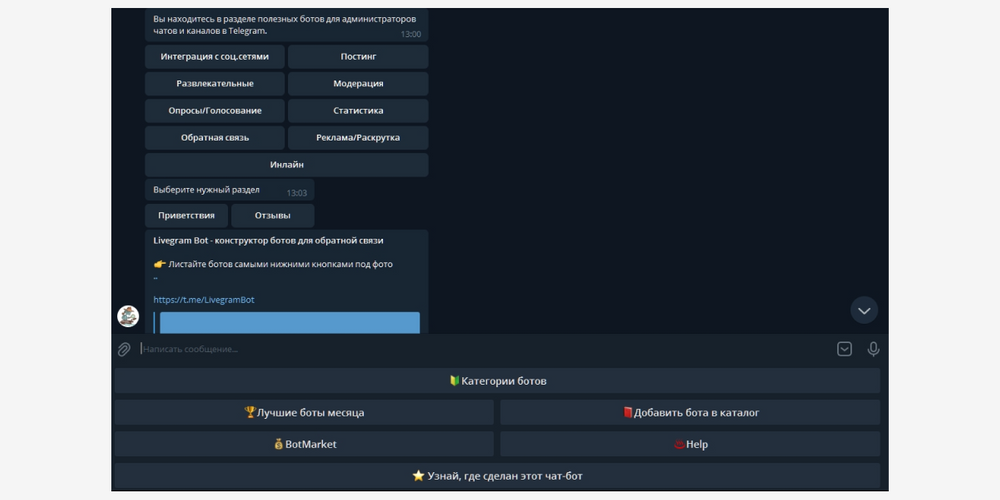Click the Help keyboard button
This screenshot has height=500, width=1000.
coord(690,444)
